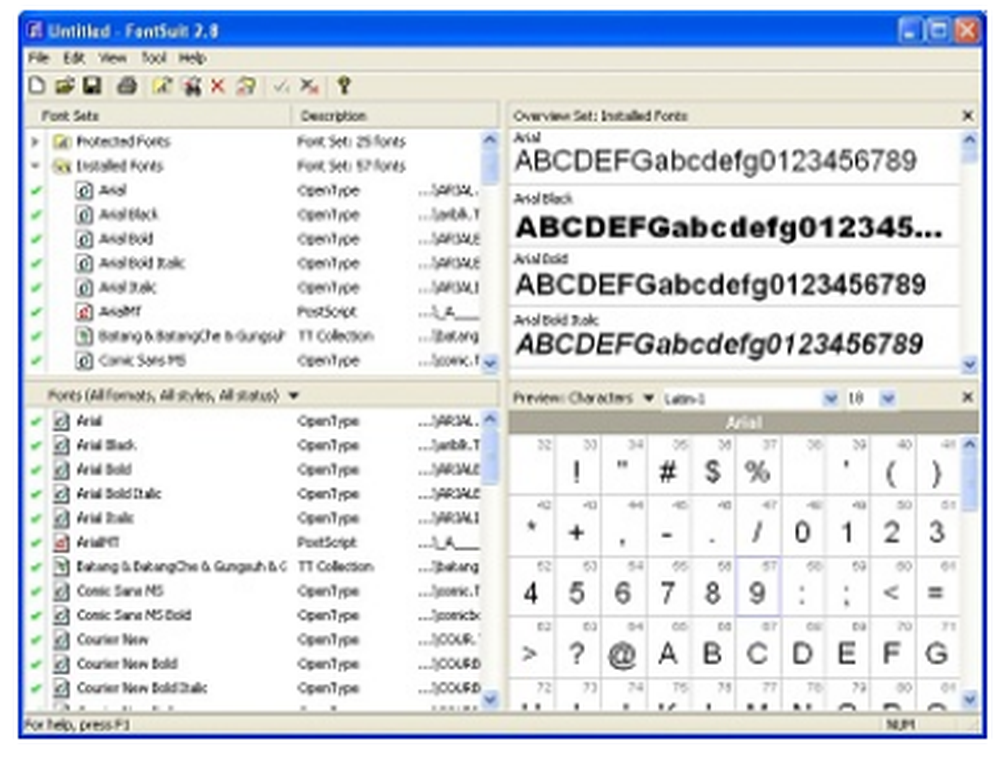Toggle the green checkmark for Arial Black in lower list
Viewport: 1000px width, 762px height.
coord(36,445)
